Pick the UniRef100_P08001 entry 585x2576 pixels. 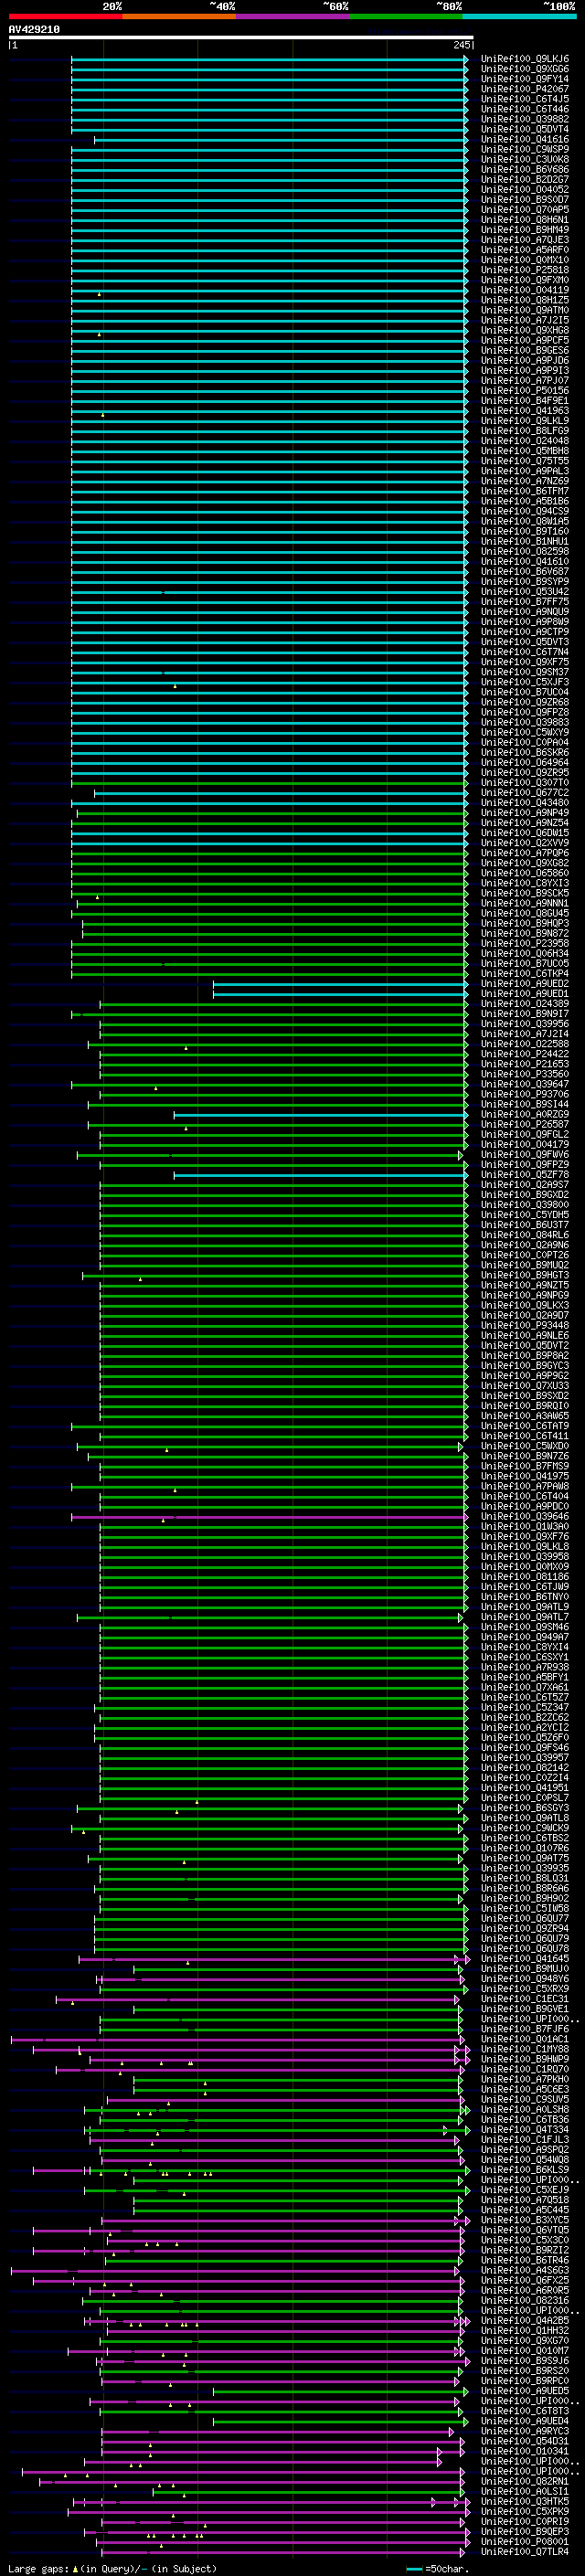(525, 2541)
